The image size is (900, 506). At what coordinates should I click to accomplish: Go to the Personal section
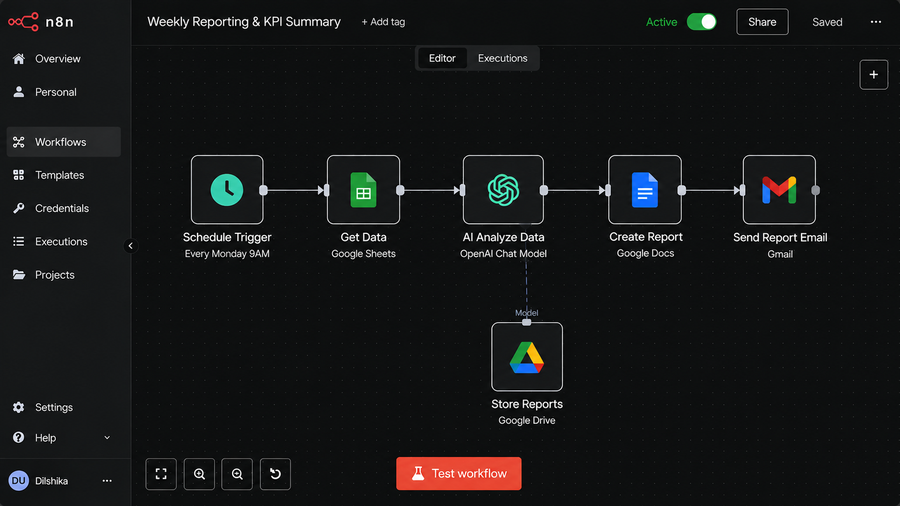[64, 92]
